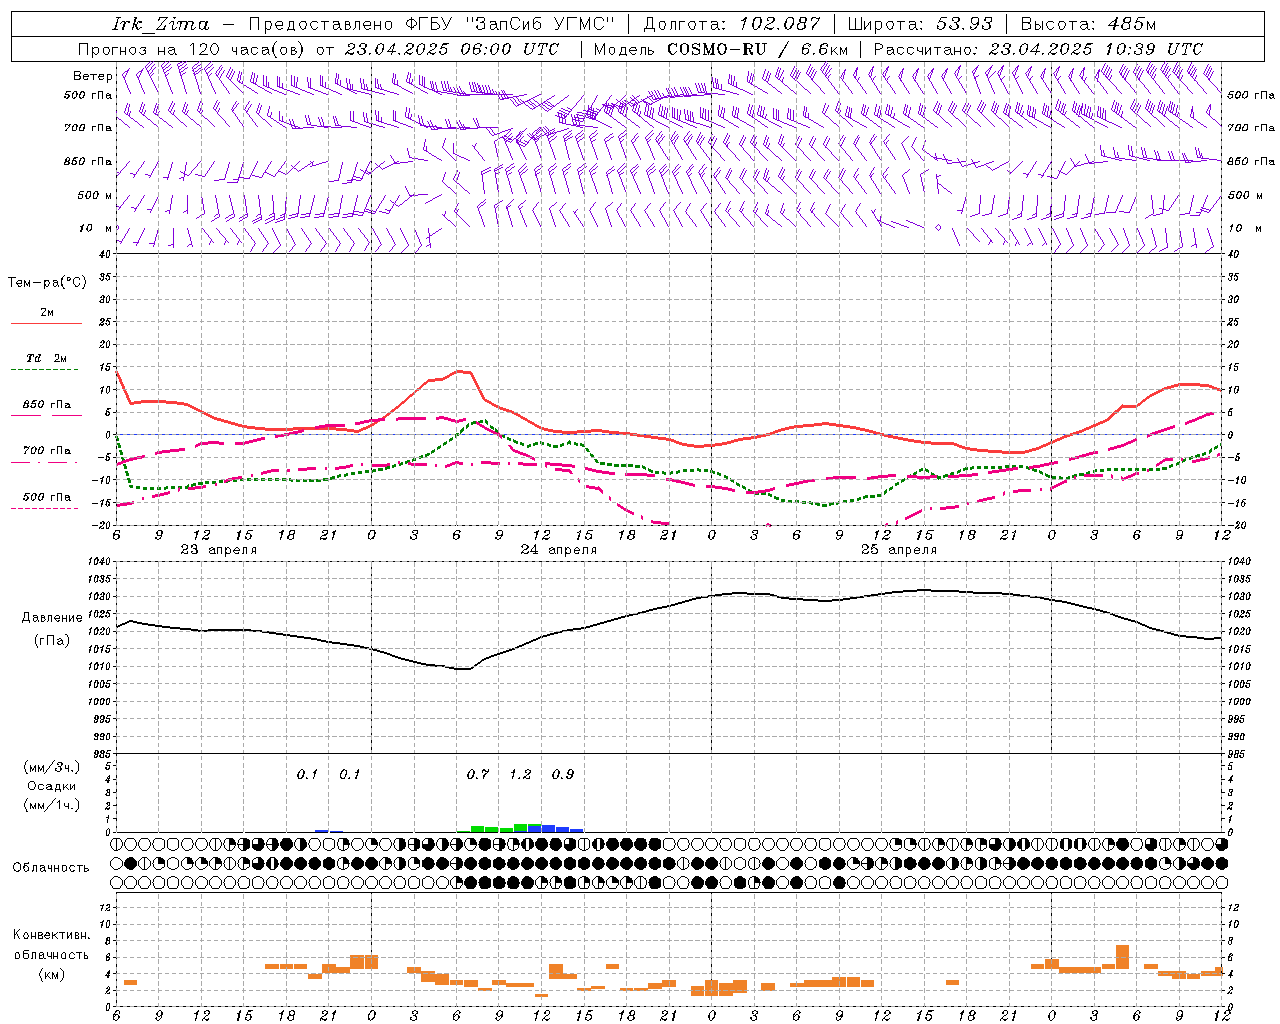This screenshot has width=1280, height=1024.
Task: Click the date label "25 апреля"
Action: (898, 550)
